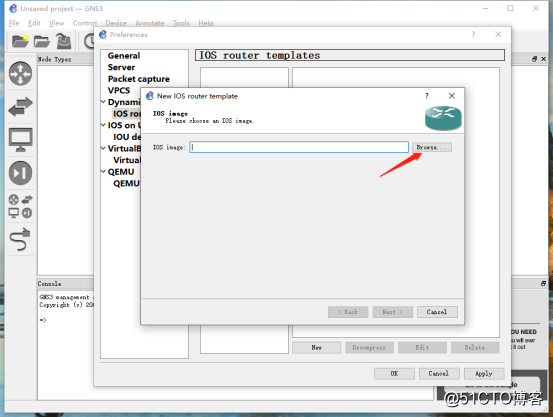Open the Device menu
Screen dimensions: 553x417
tap(116, 23)
